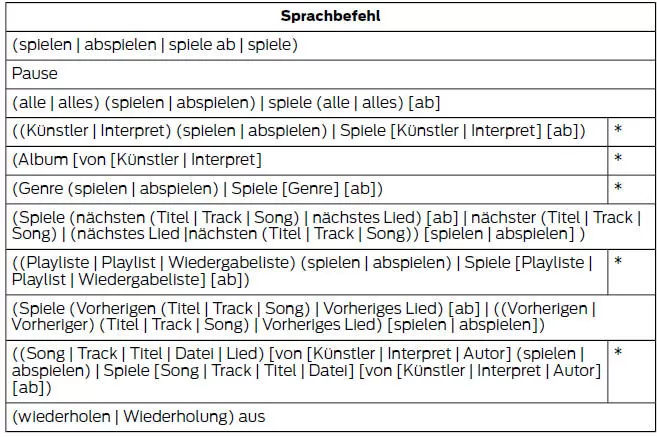Click the Spiele nächsten Titel row
This screenshot has height=437, width=657.
click(x=331, y=227)
